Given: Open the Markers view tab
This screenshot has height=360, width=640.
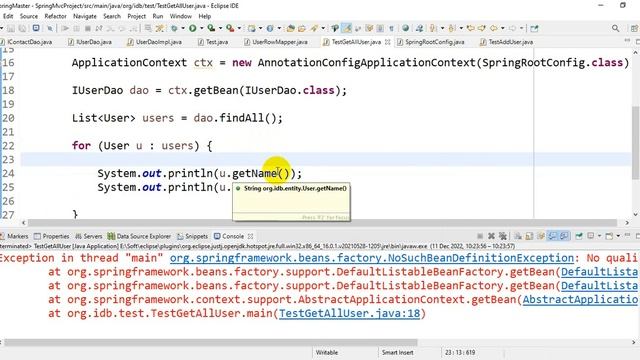Looking at the screenshot, I should point(15,236).
